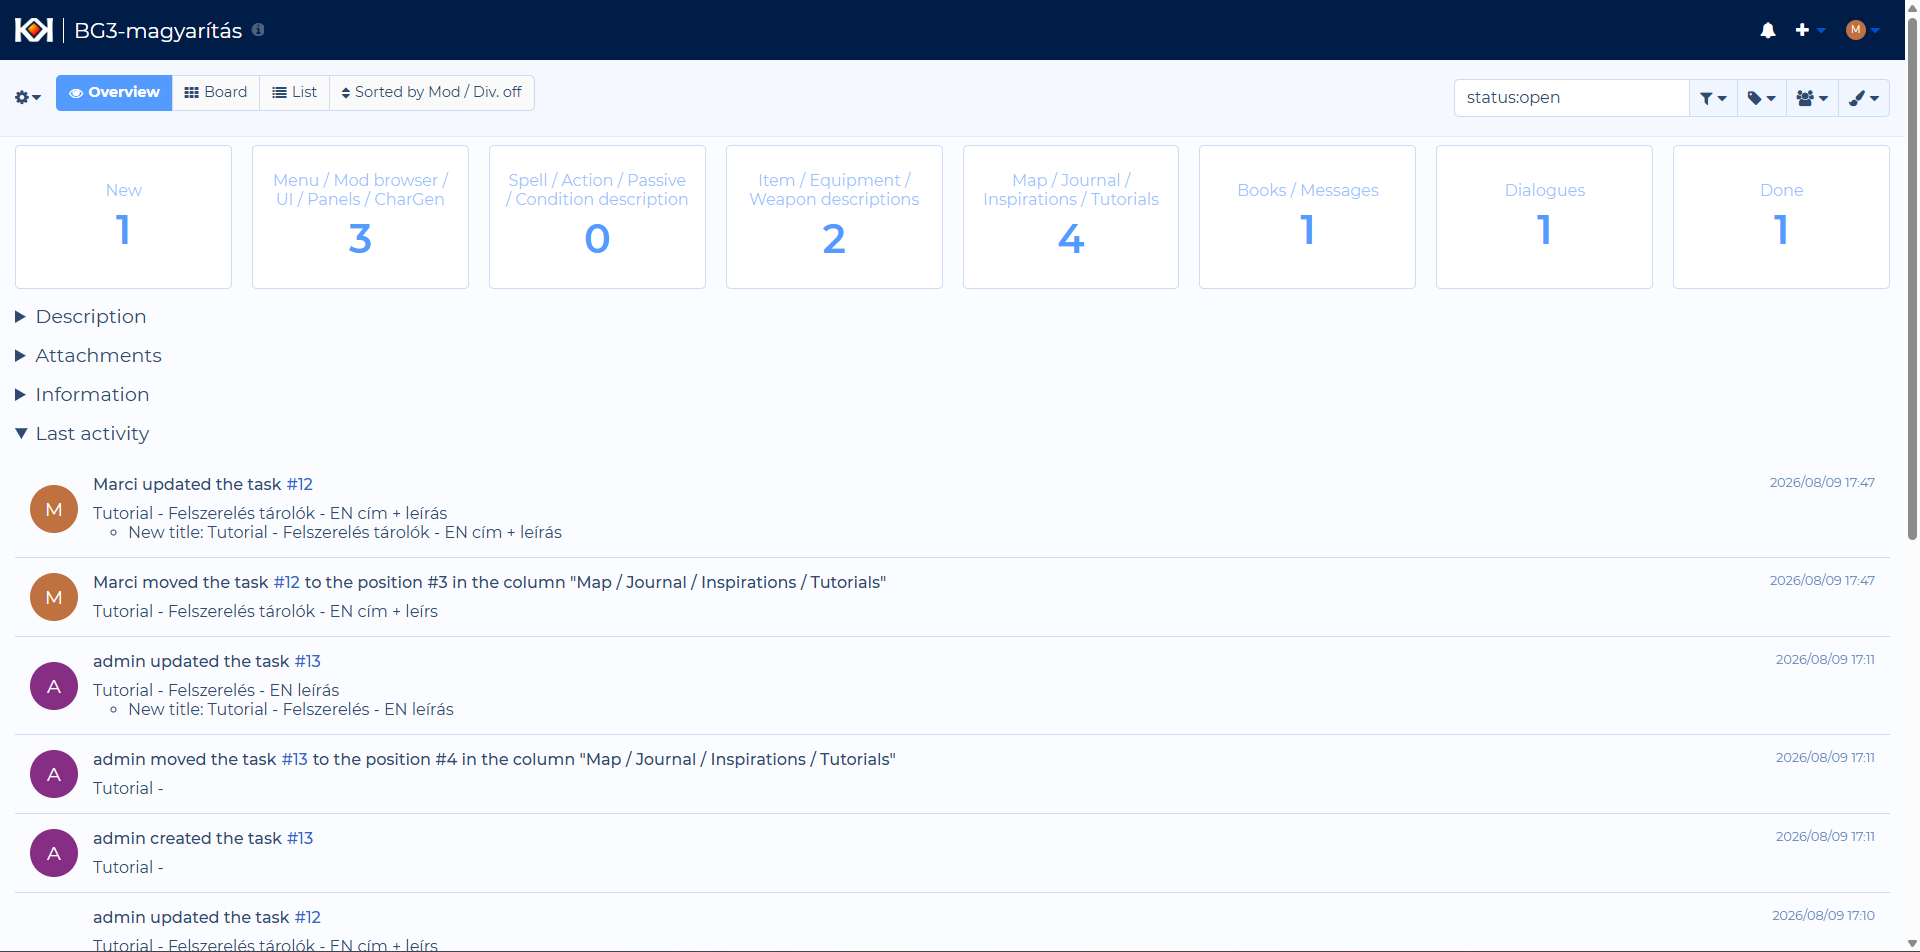
Task: Click "New title: Tutorial - Felszerelés - EN leírás" text
Action: click(x=291, y=709)
